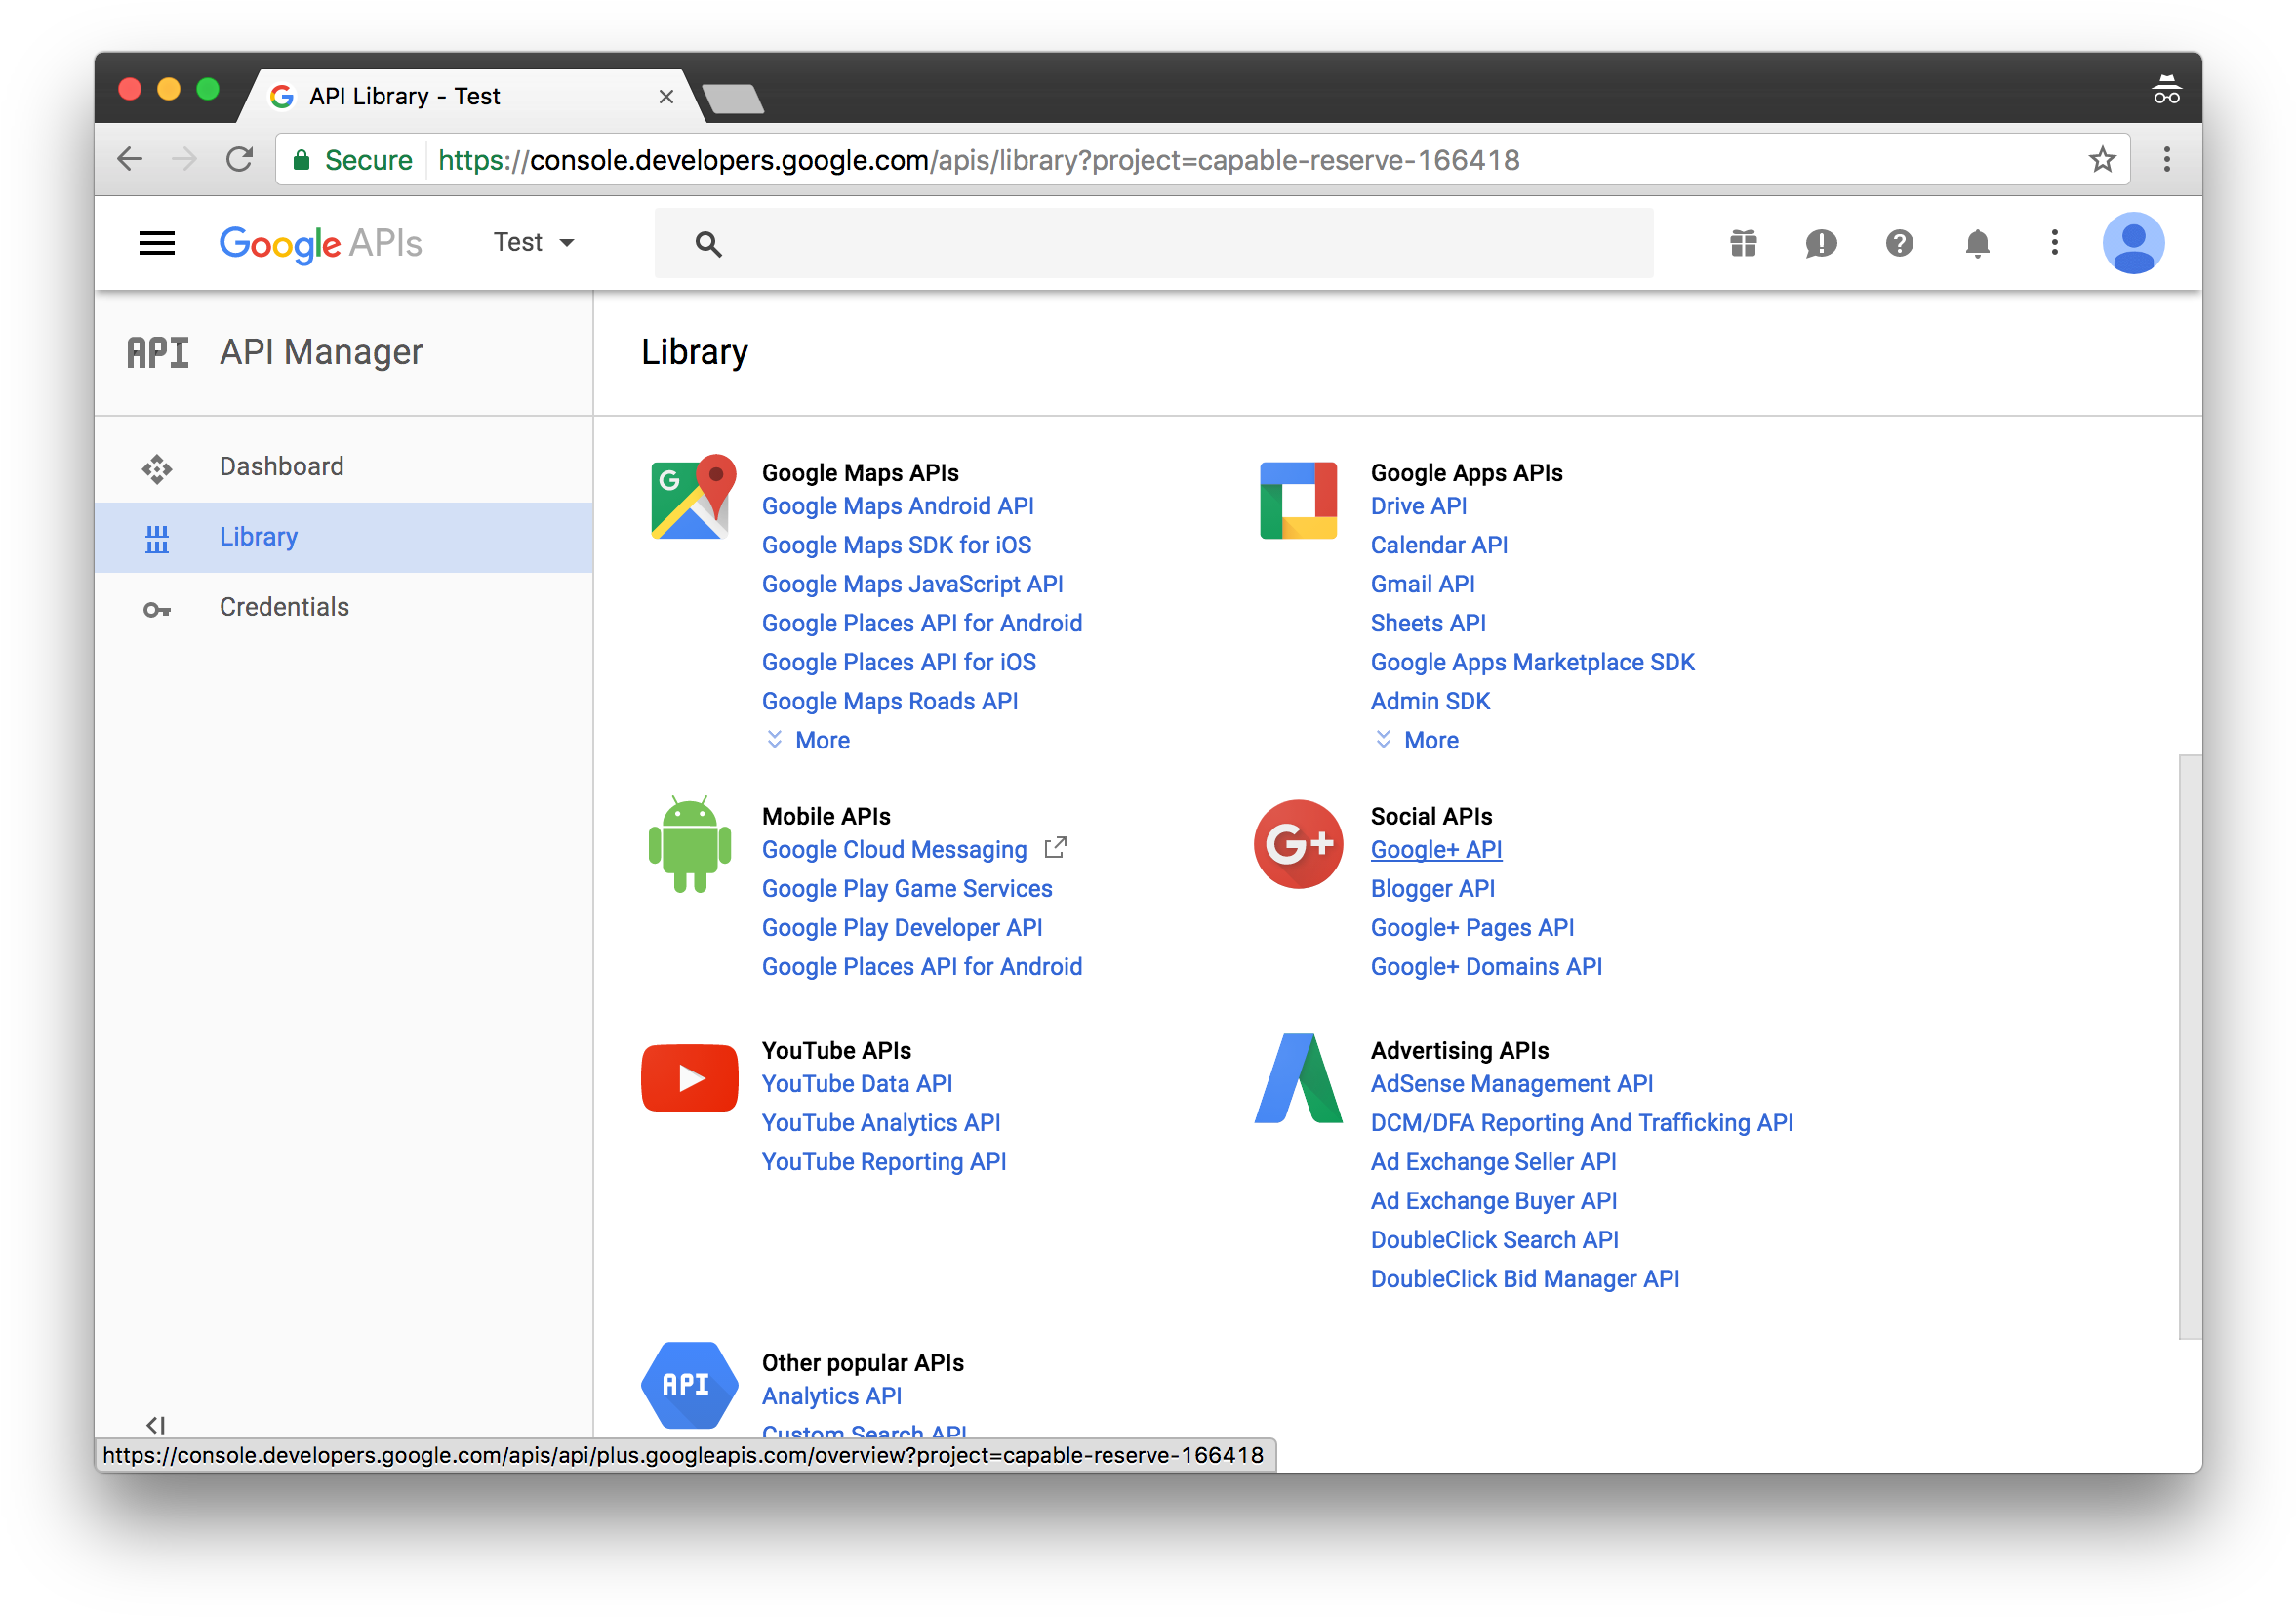Screen dimensions: 2296x1617
Task: Open the hamburger navigation menu
Action: point(156,243)
